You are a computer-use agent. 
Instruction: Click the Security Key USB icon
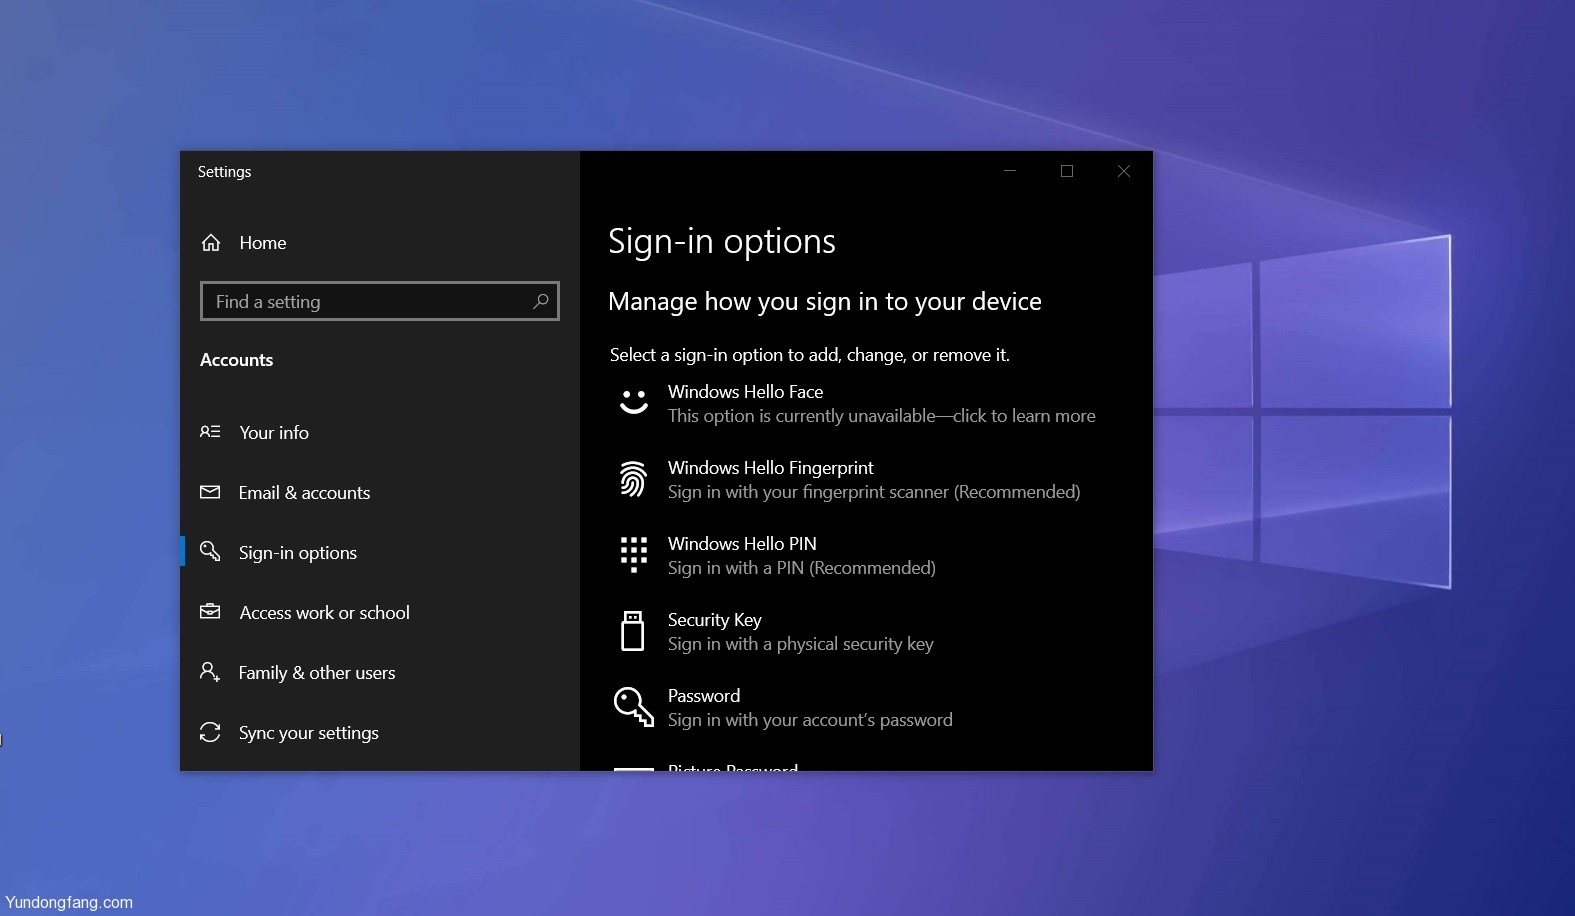[633, 631]
